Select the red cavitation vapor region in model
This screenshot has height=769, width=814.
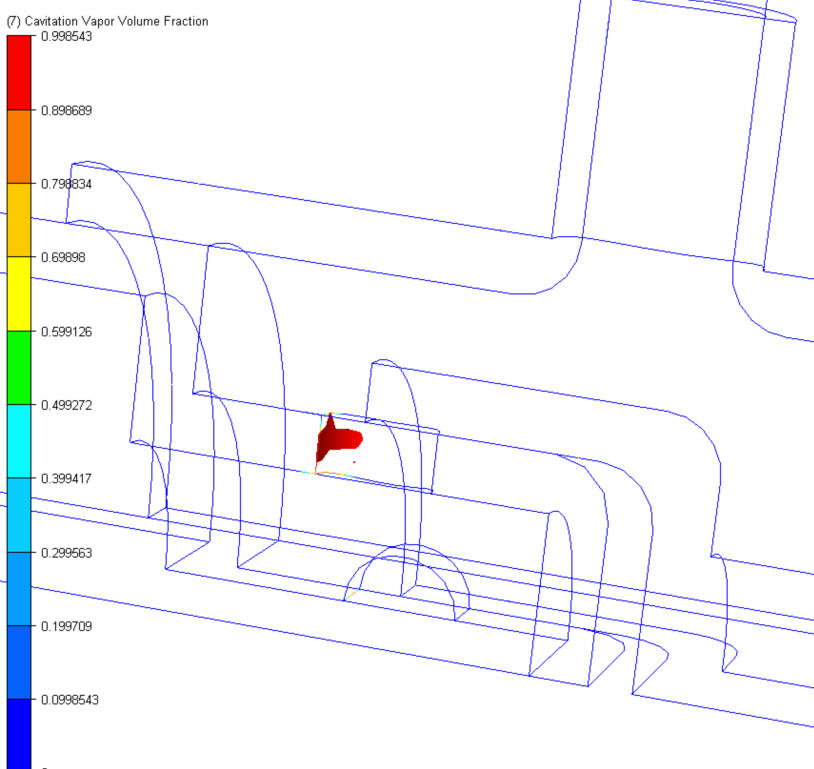(x=337, y=439)
